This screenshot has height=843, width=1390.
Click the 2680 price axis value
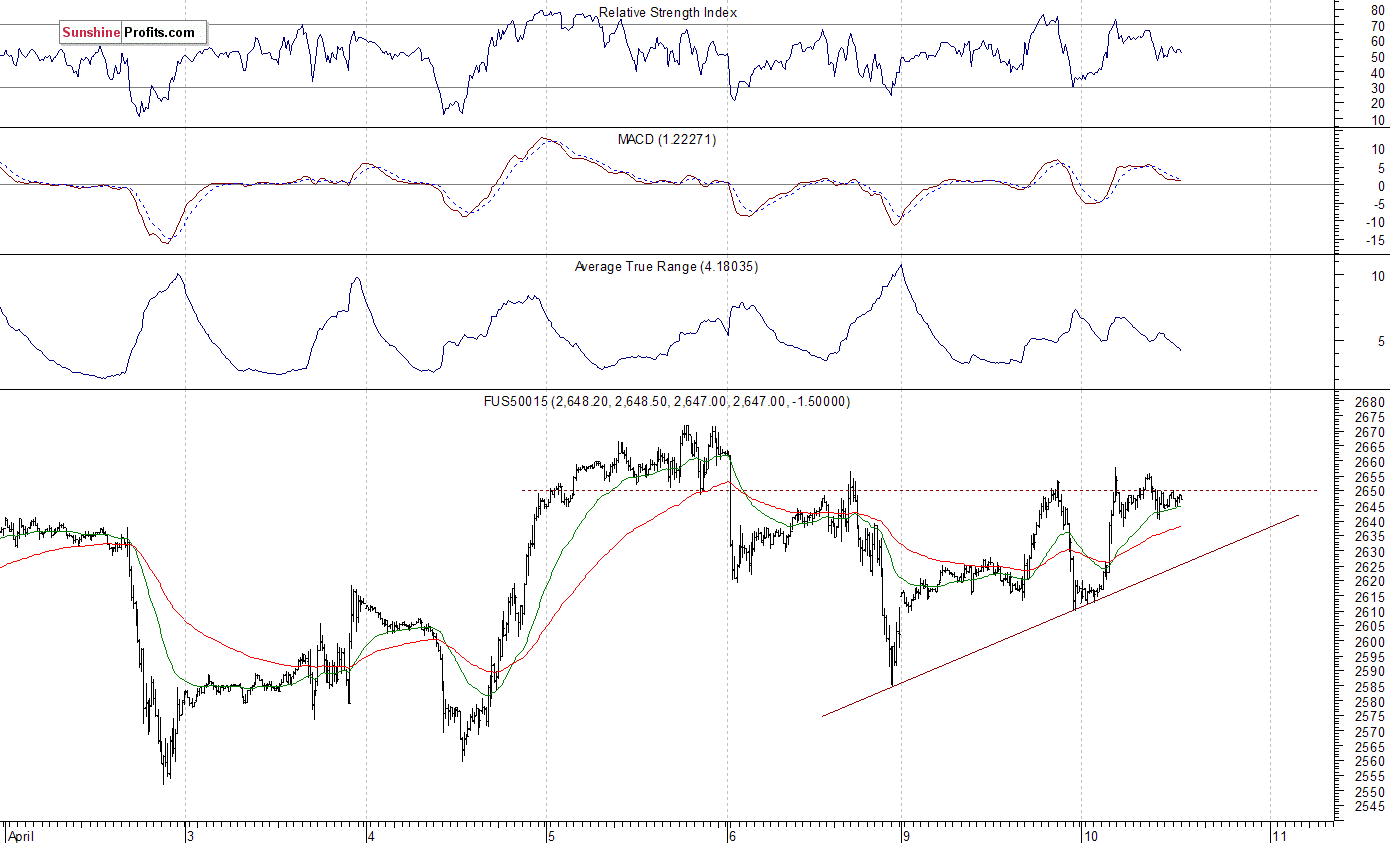pos(1372,402)
